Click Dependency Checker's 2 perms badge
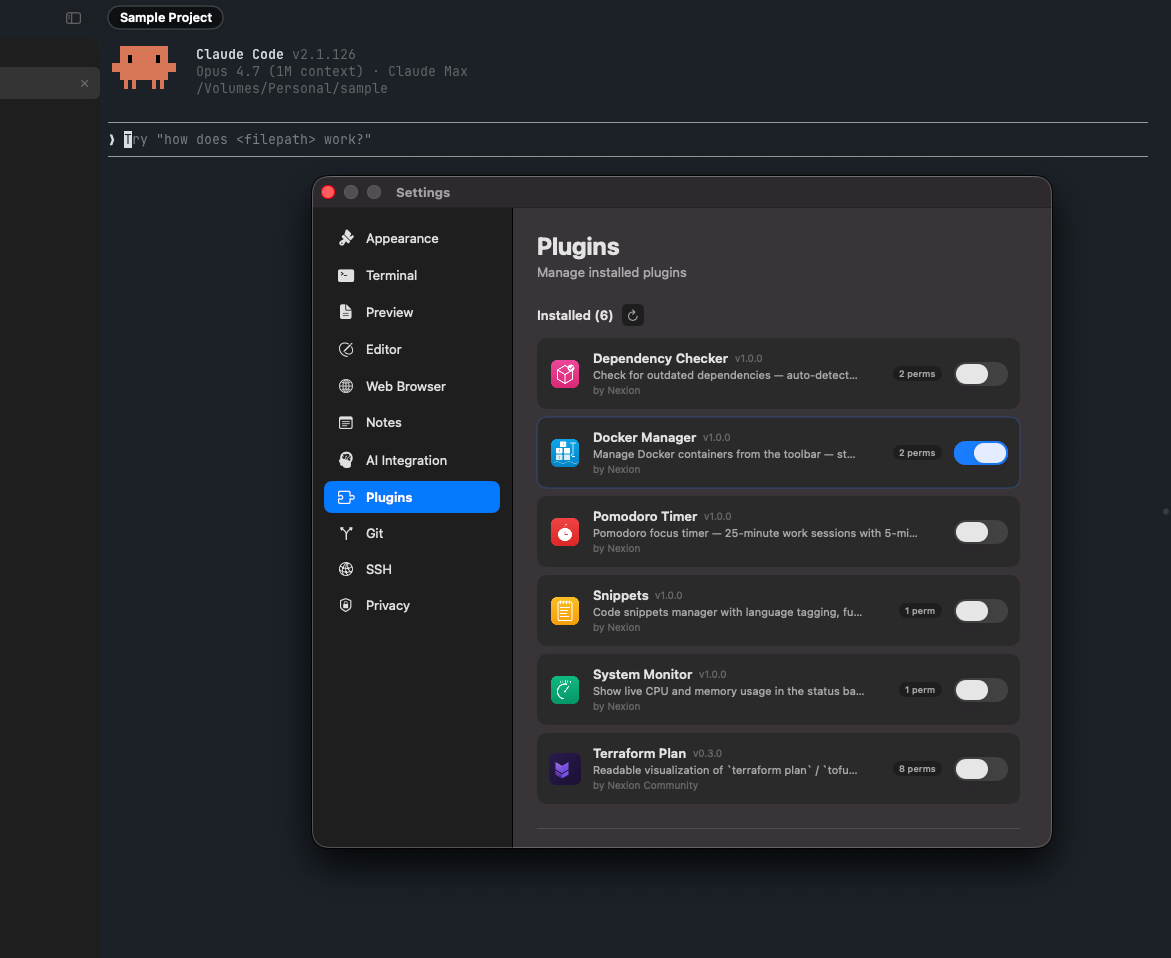Viewport: 1171px width, 958px height. coord(917,374)
